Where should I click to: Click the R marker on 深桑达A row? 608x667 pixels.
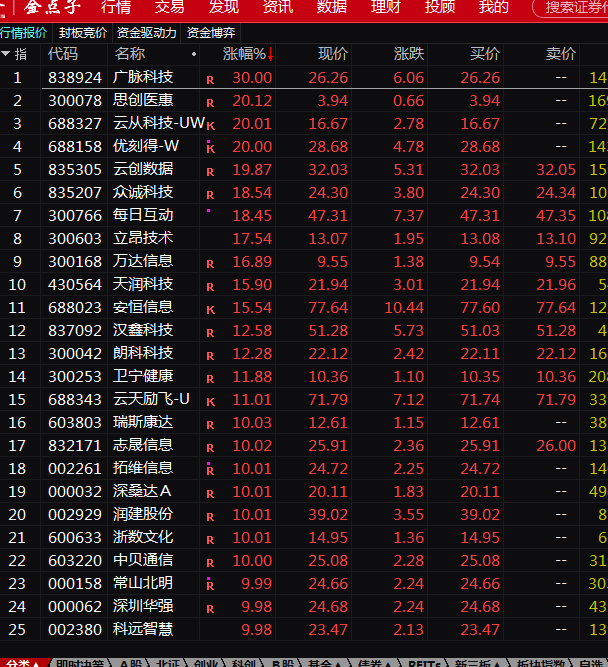[x=210, y=493]
